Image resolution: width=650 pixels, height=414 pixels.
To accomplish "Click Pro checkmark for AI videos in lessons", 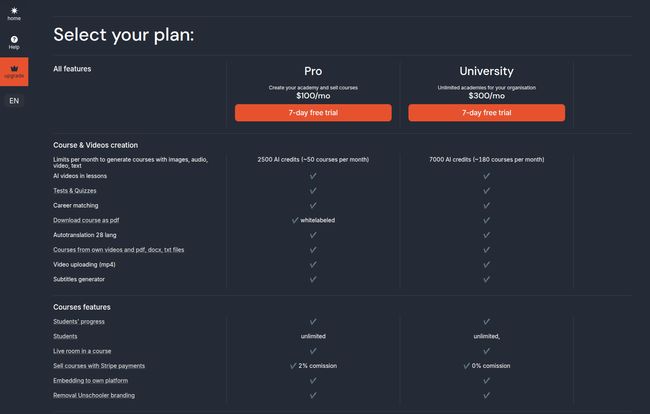I will [313, 176].
